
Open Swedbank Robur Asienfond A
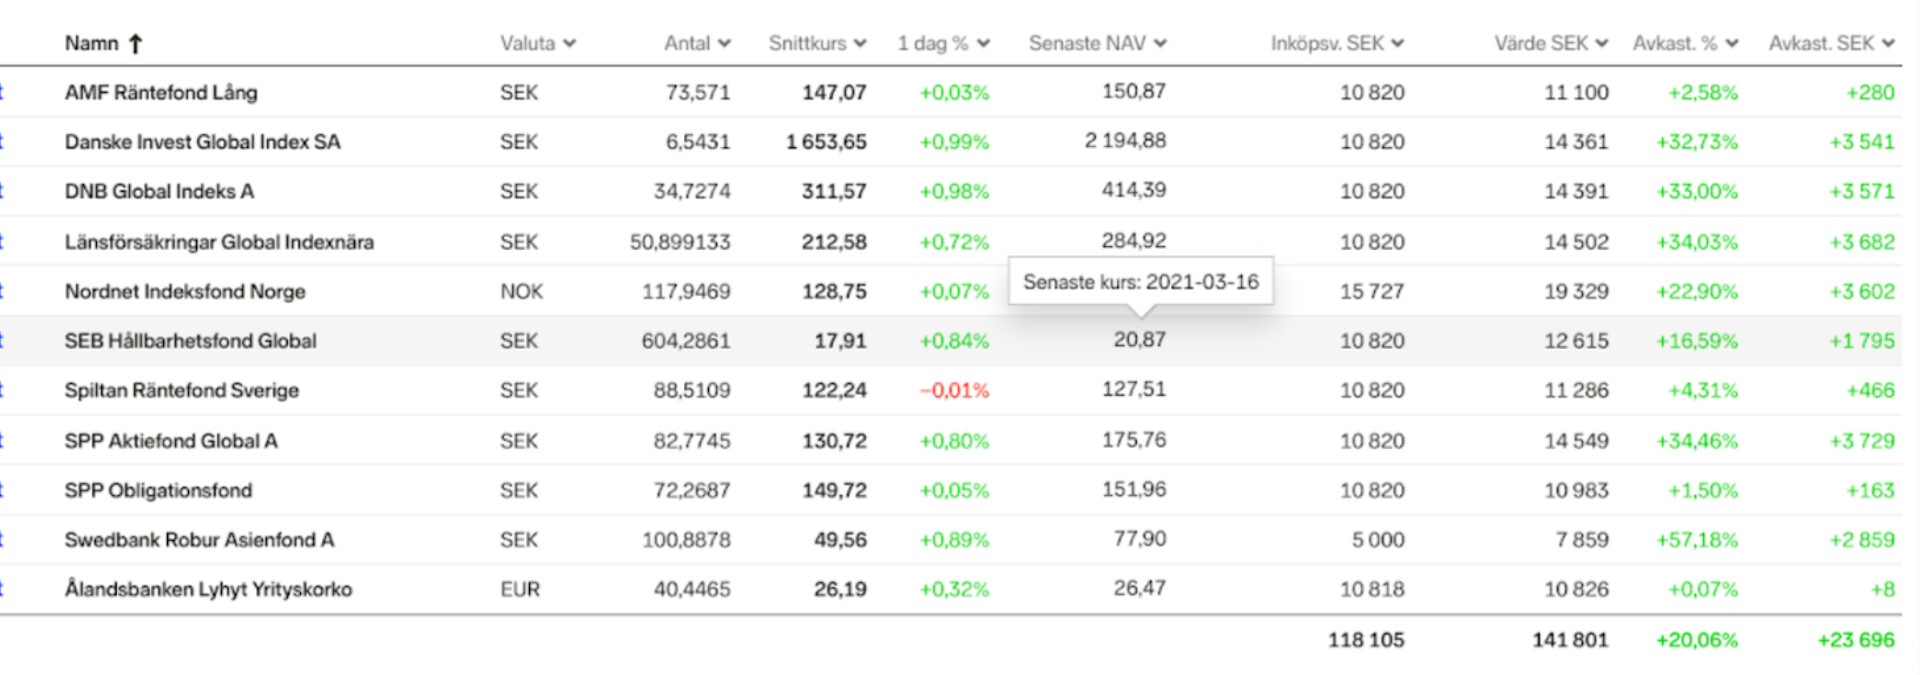[199, 540]
